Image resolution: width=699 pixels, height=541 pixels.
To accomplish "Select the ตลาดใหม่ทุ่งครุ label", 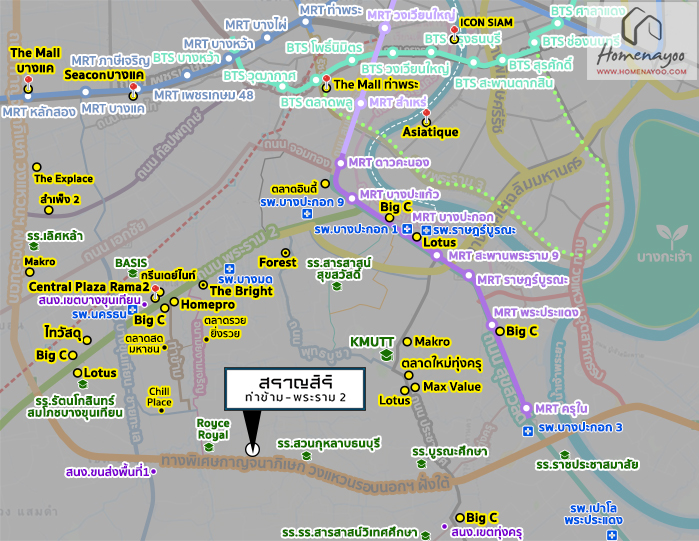I will [441, 364].
